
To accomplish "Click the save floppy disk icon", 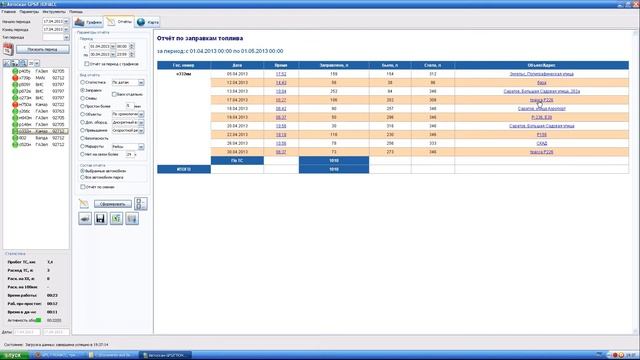I will click(x=100, y=219).
